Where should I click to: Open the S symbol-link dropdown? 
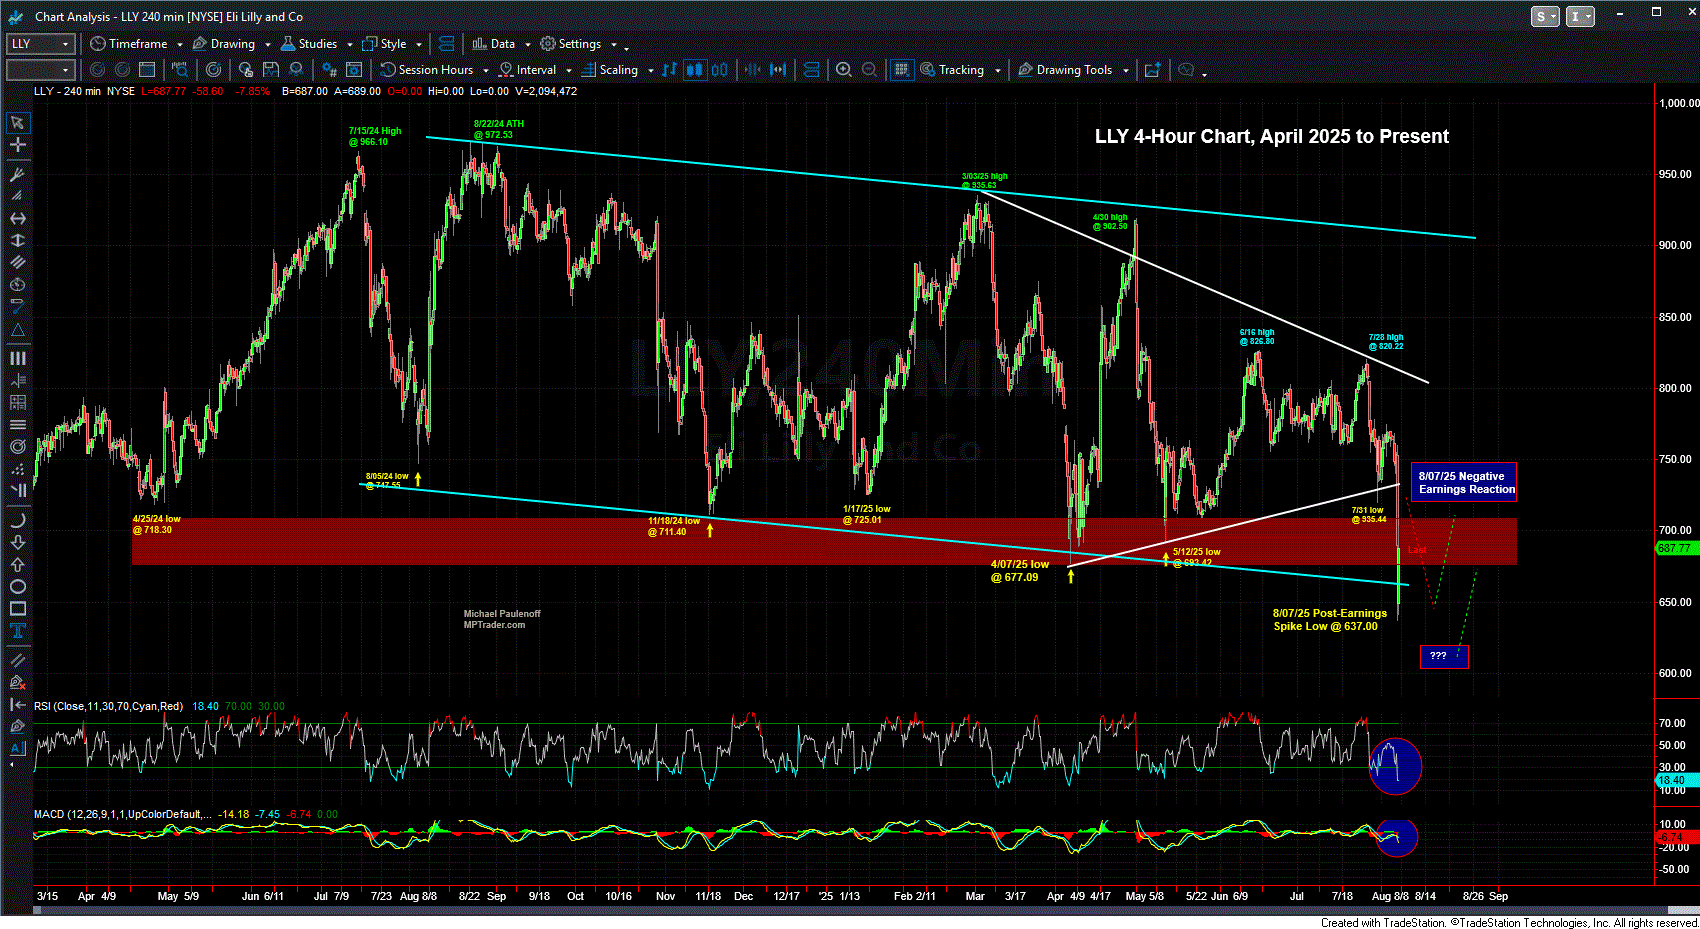click(1545, 16)
